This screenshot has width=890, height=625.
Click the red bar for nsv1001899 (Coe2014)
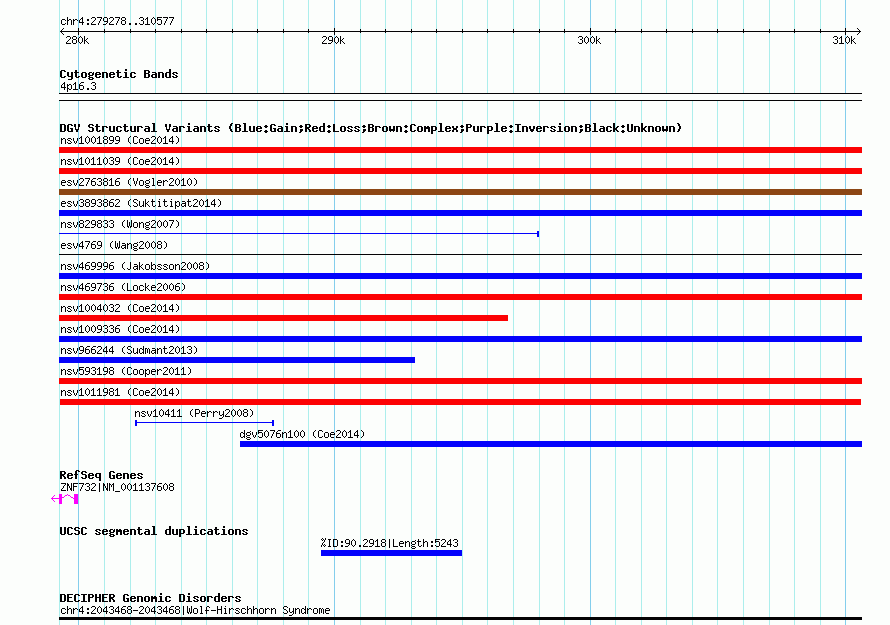pyautogui.click(x=460, y=150)
